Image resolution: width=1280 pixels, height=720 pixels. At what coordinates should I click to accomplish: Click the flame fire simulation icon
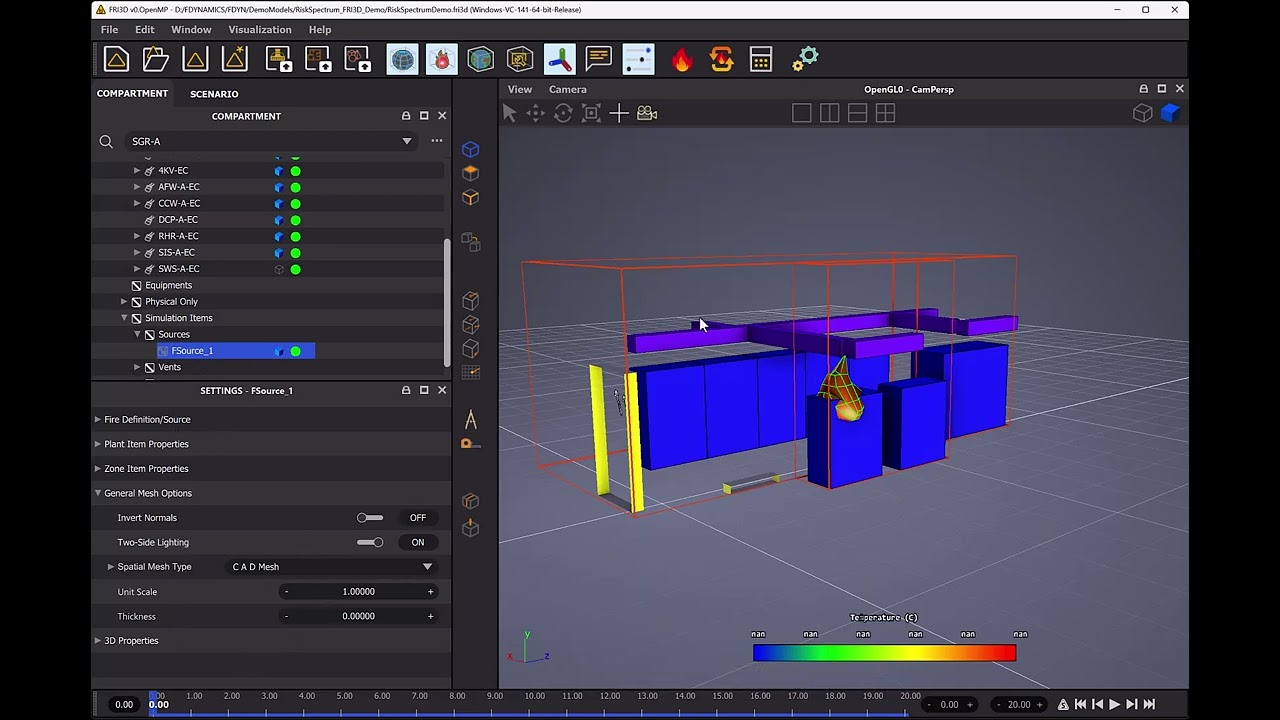pyautogui.click(x=682, y=60)
